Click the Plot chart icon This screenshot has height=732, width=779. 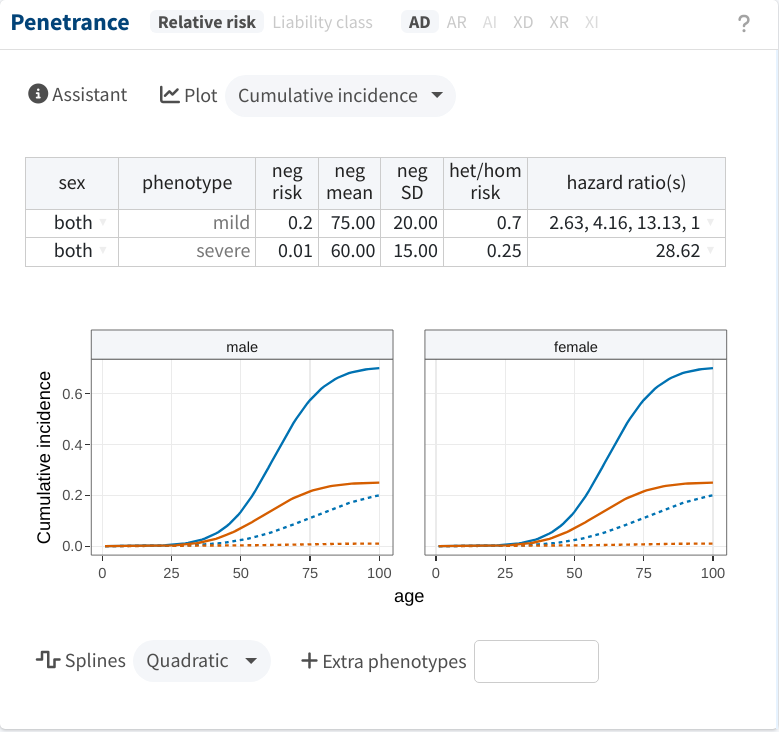click(x=169, y=95)
